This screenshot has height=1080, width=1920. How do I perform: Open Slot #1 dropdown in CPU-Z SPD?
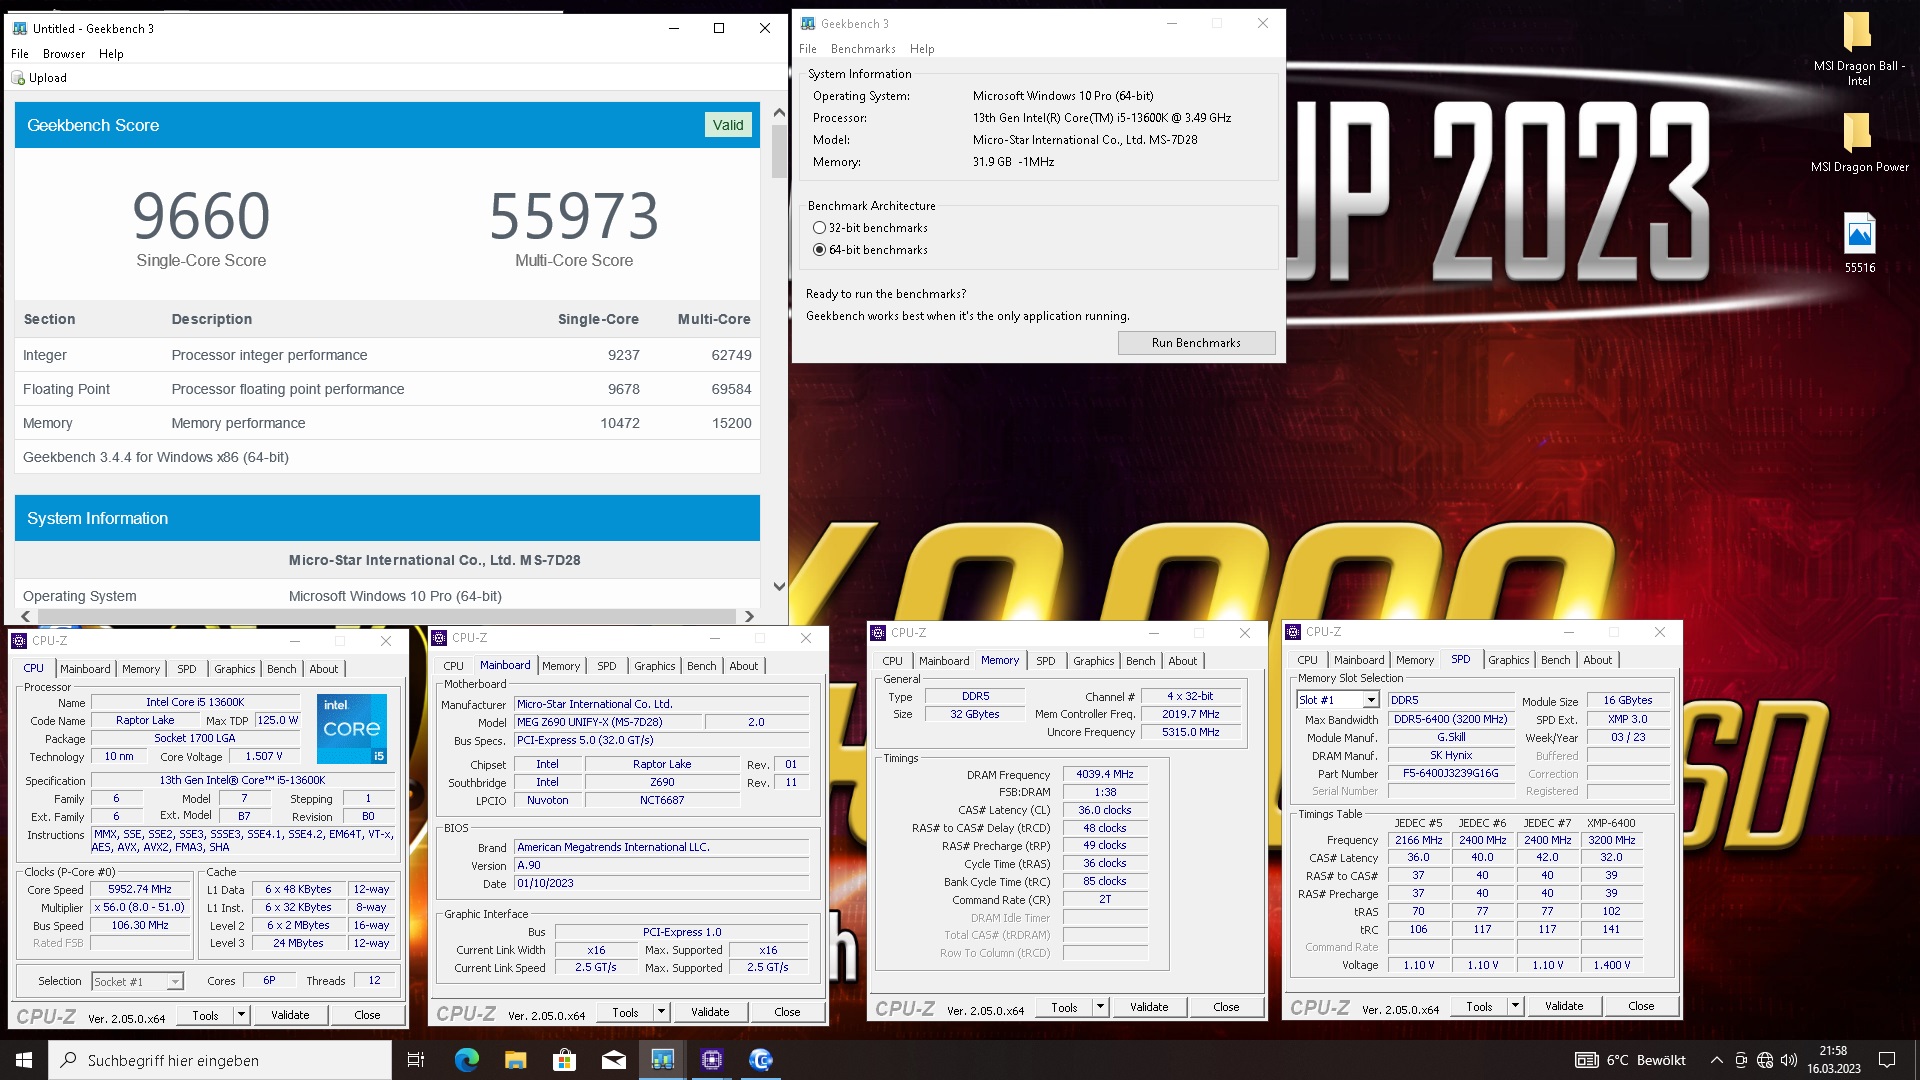1371,700
